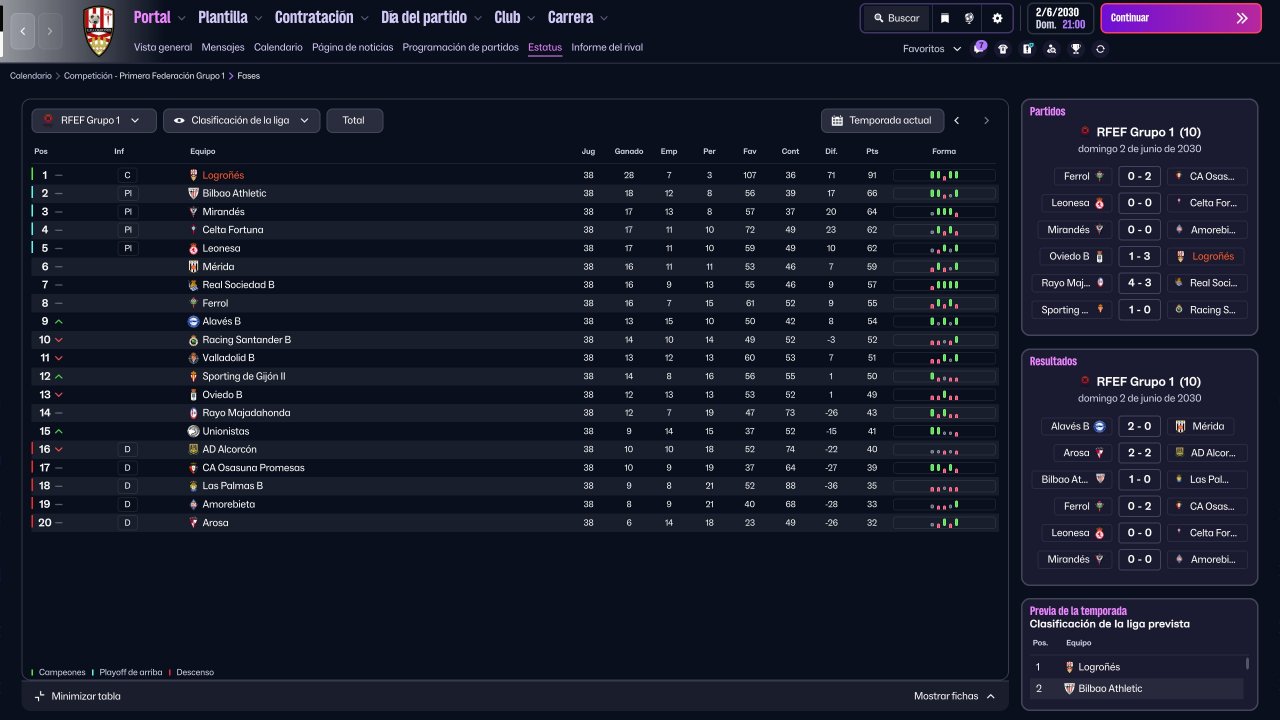1280x720 pixels.
Task: Go forward with the right arrow
Action: click(x=50, y=31)
